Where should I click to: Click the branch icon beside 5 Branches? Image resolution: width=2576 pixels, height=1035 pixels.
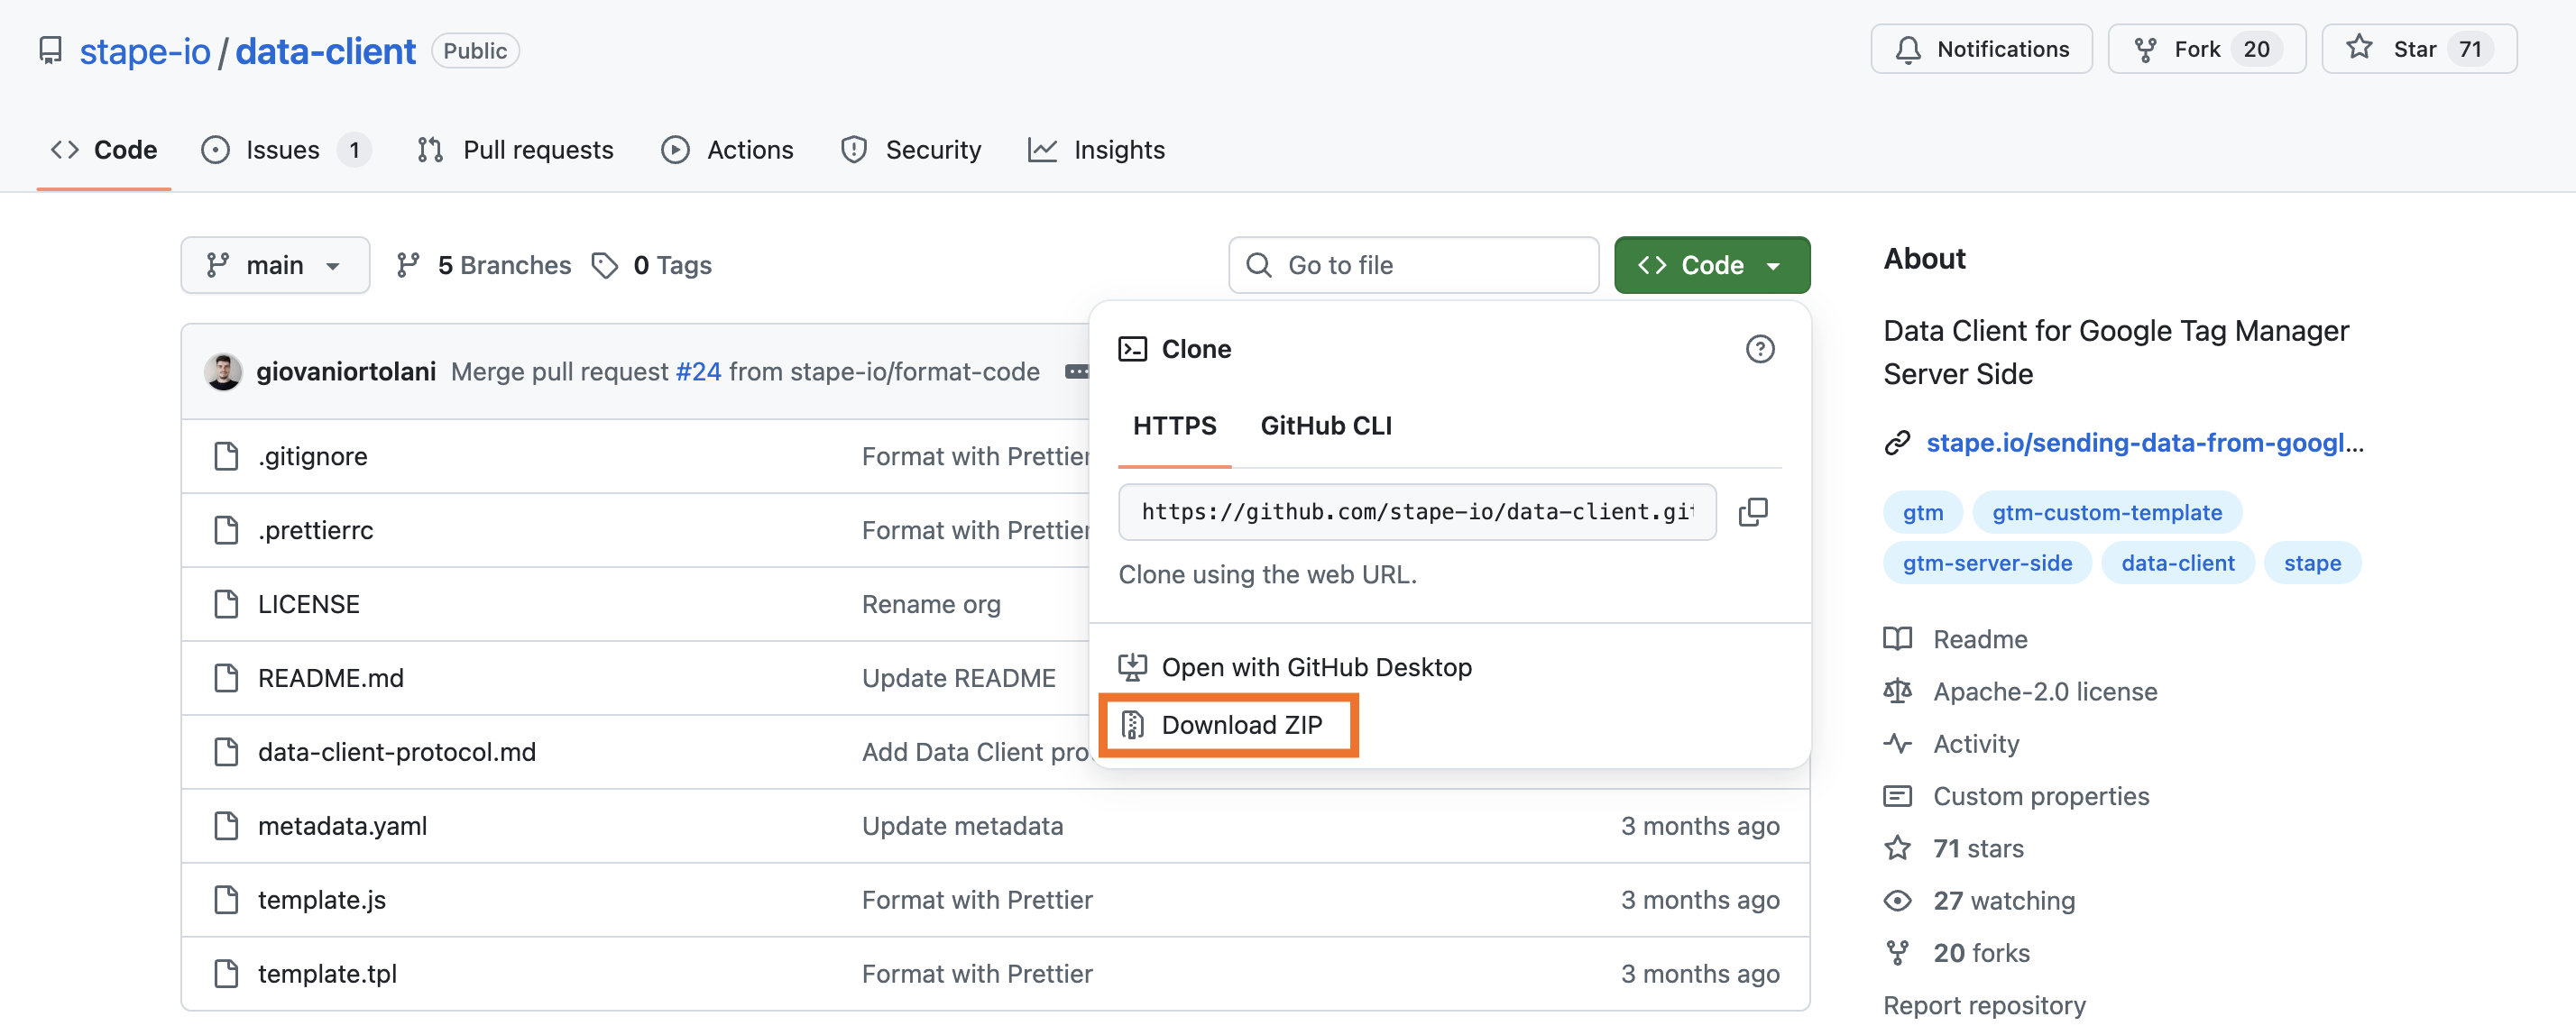(407, 265)
